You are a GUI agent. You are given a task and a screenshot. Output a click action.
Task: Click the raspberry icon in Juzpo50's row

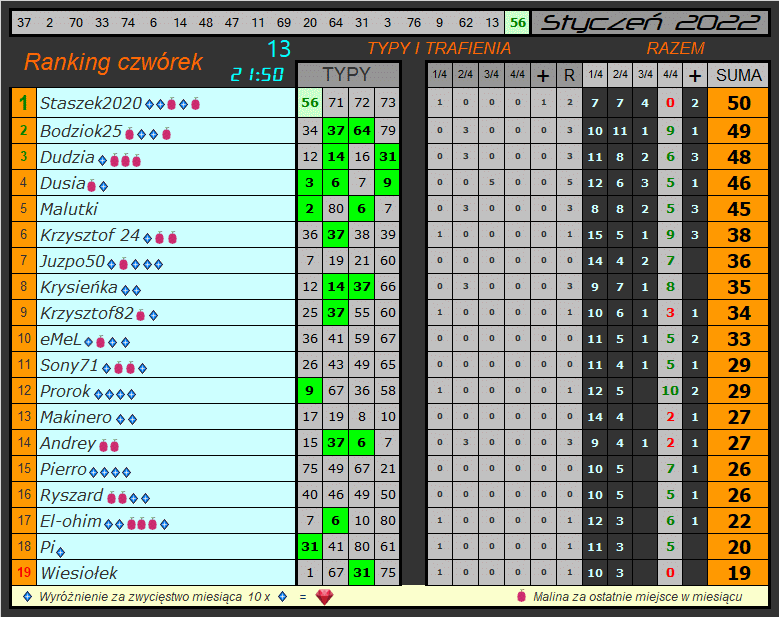click(x=124, y=263)
